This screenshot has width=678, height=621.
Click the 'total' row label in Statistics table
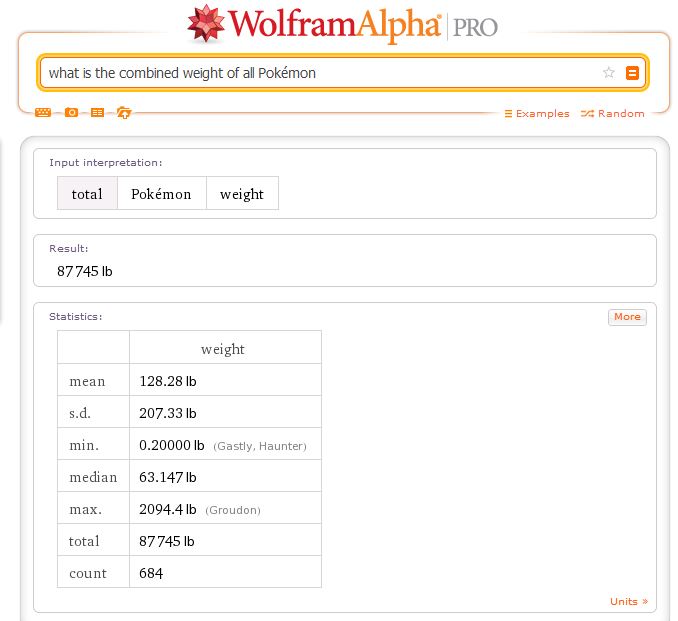pyautogui.click(x=84, y=541)
